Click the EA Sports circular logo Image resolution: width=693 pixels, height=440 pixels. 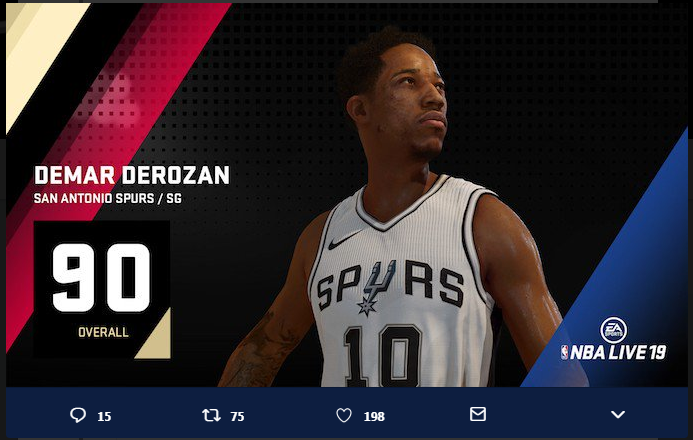[x=613, y=330]
